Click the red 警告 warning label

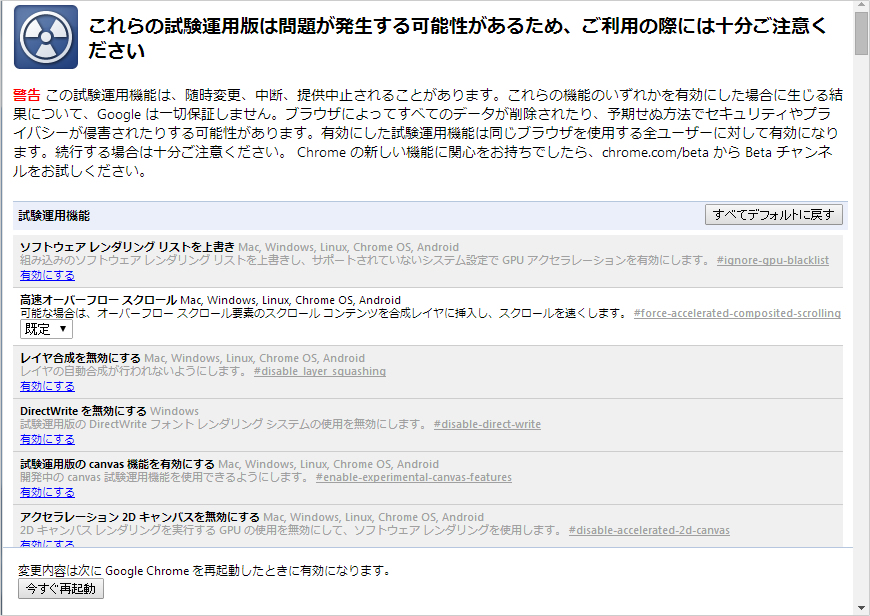point(27,95)
